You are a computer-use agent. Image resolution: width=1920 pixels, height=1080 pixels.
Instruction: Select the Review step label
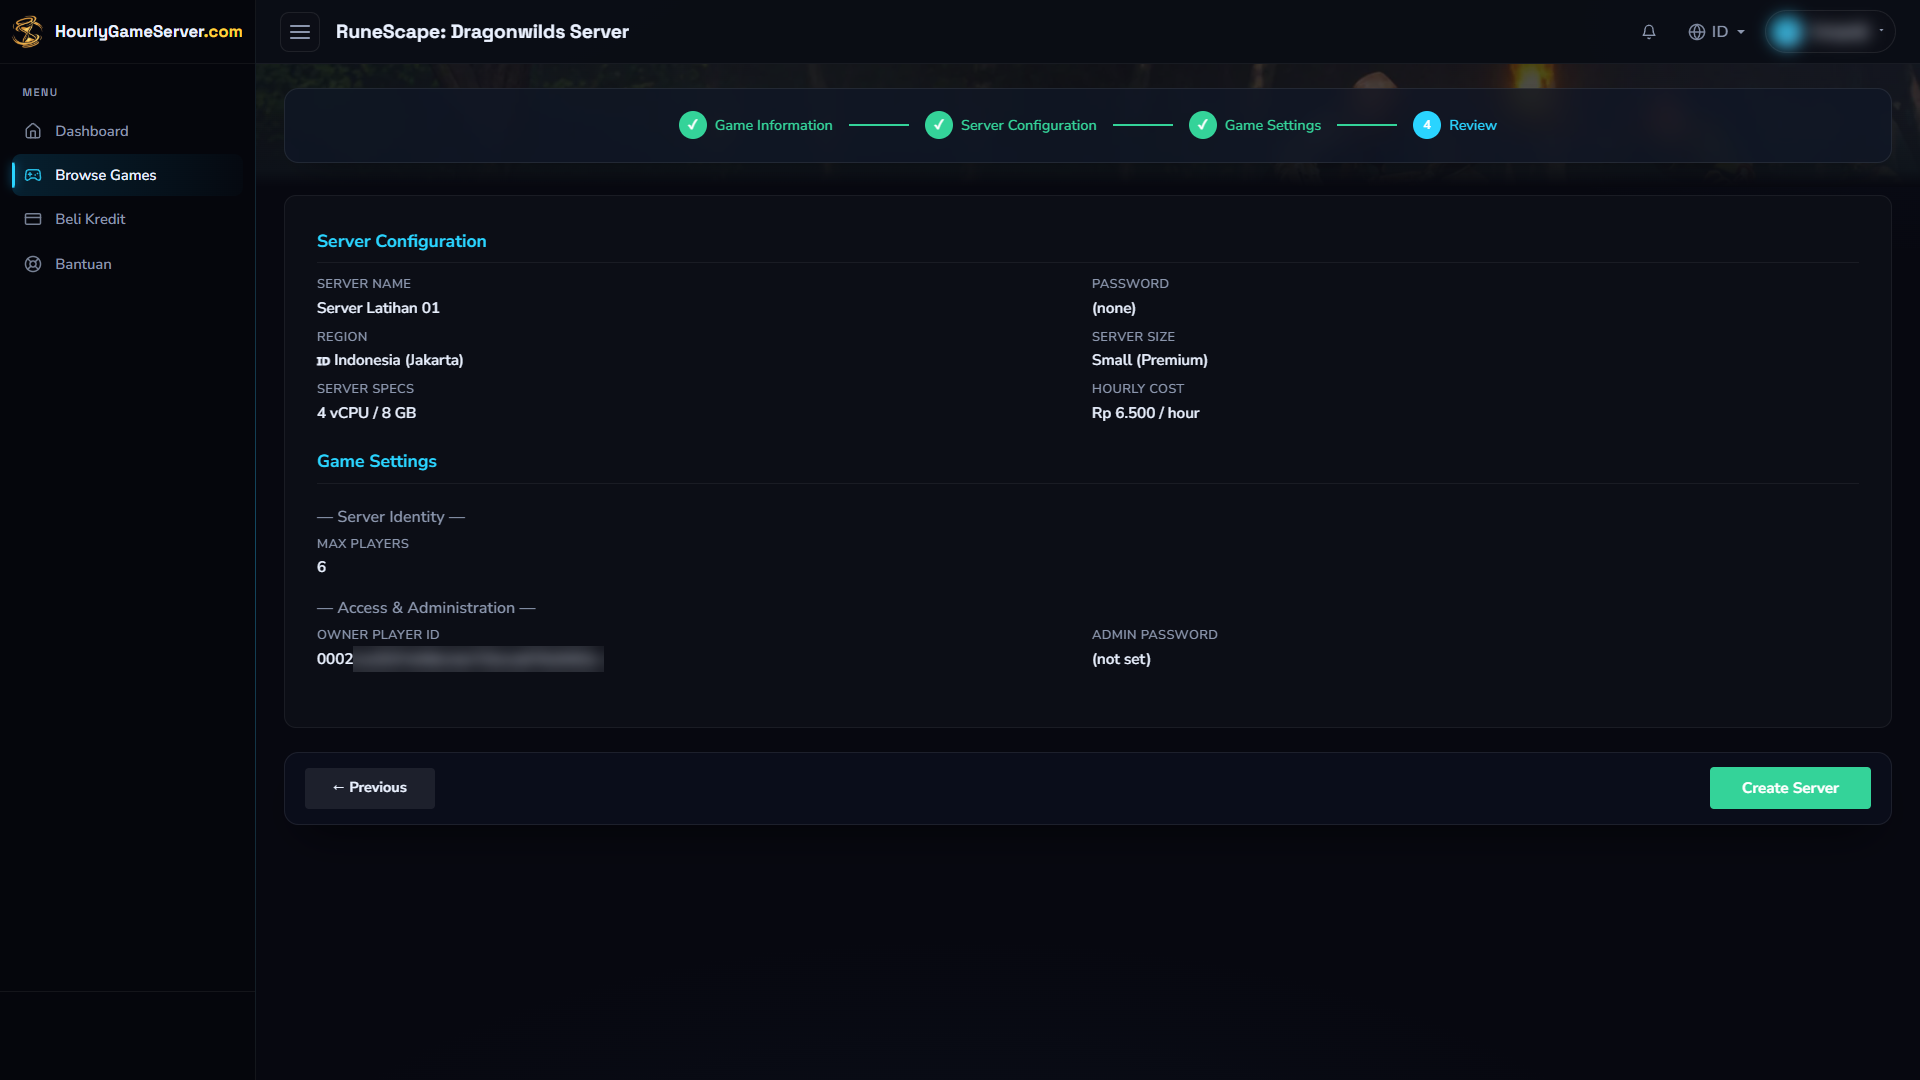tap(1473, 125)
